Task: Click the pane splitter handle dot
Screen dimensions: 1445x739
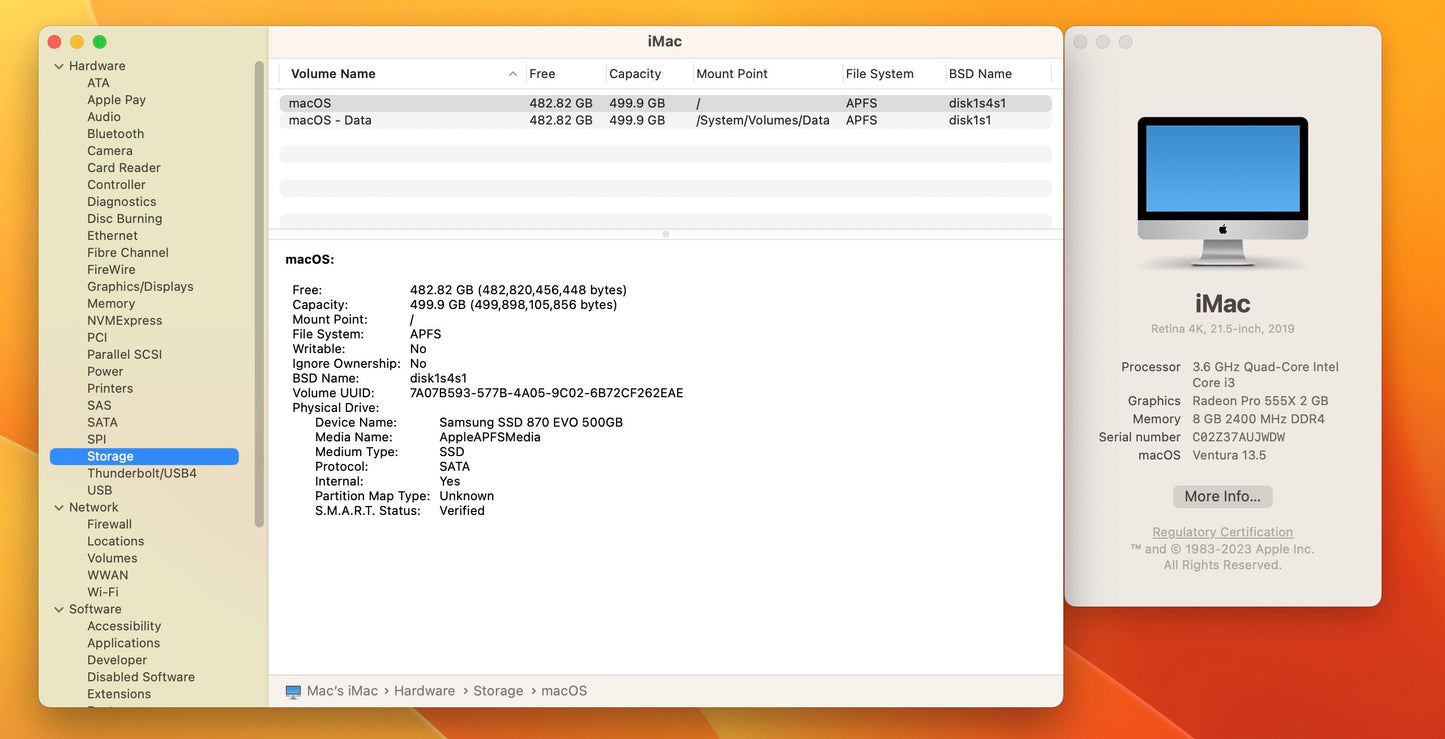Action: 666,234
